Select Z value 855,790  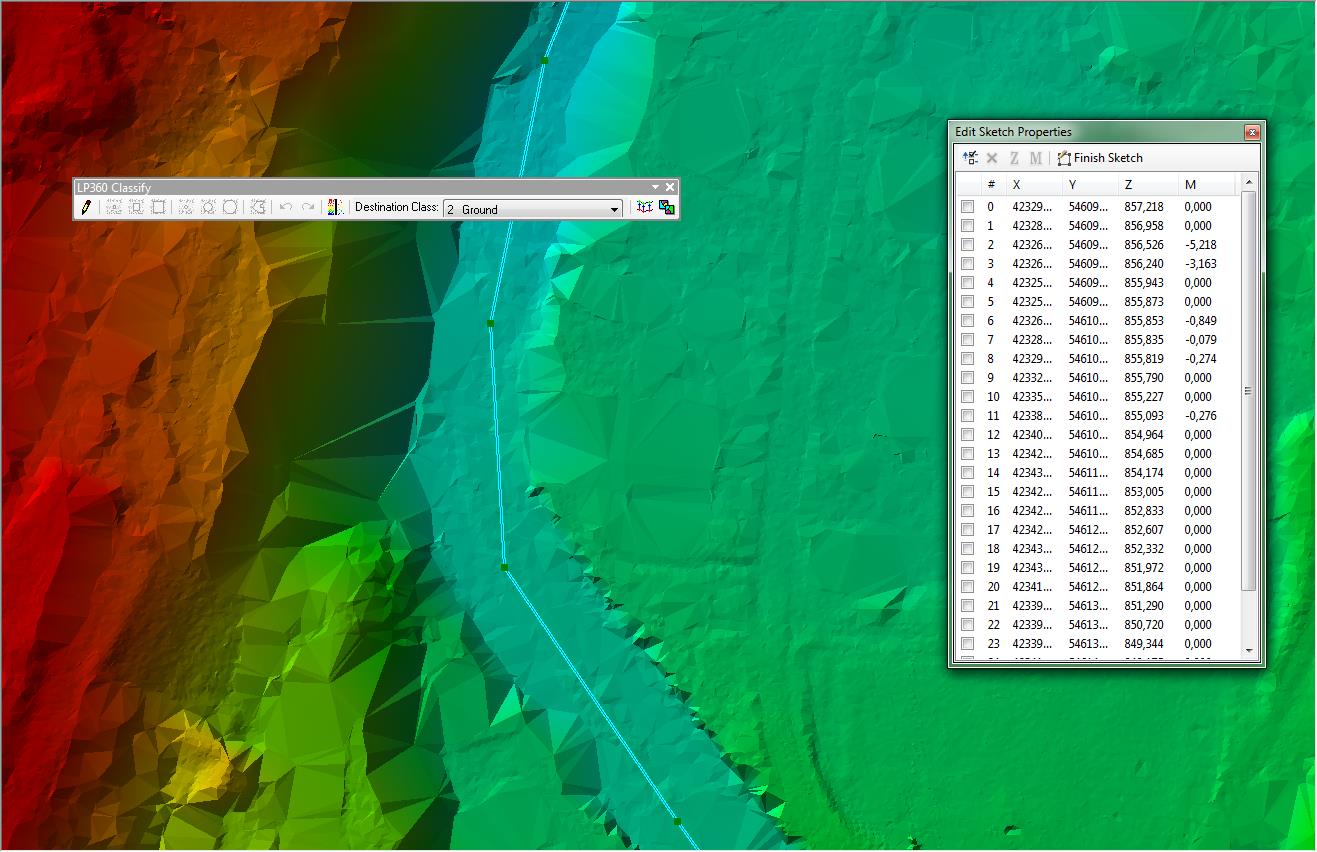pyautogui.click(x=1144, y=378)
